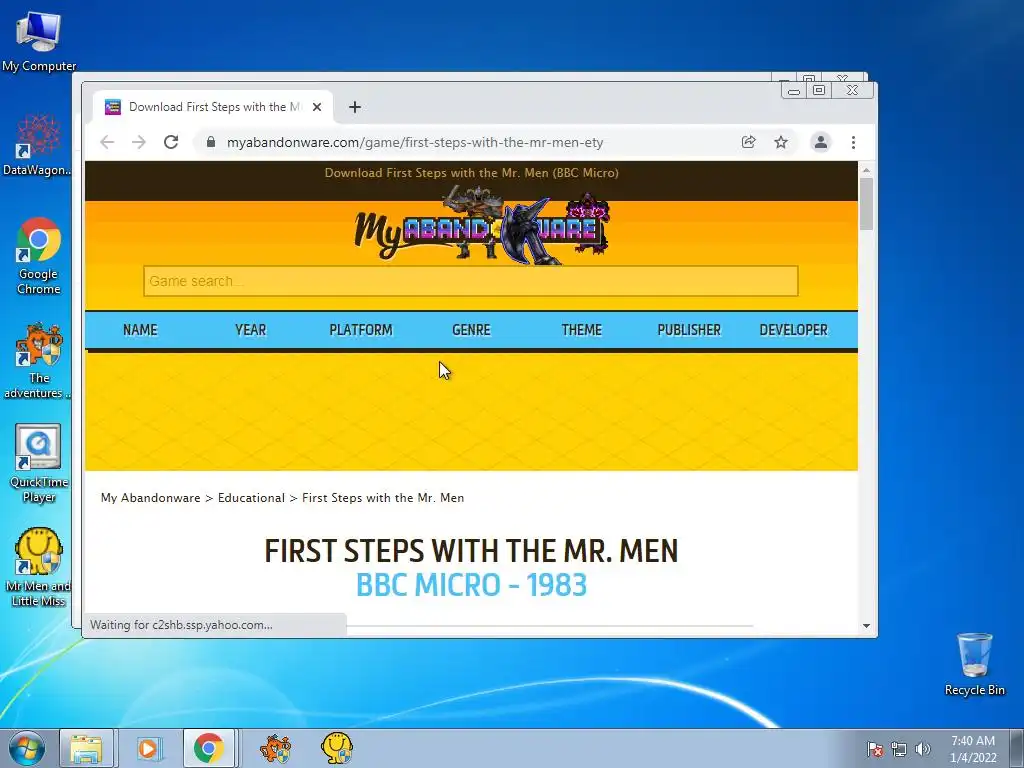Open the THEME browse menu

point(582,330)
